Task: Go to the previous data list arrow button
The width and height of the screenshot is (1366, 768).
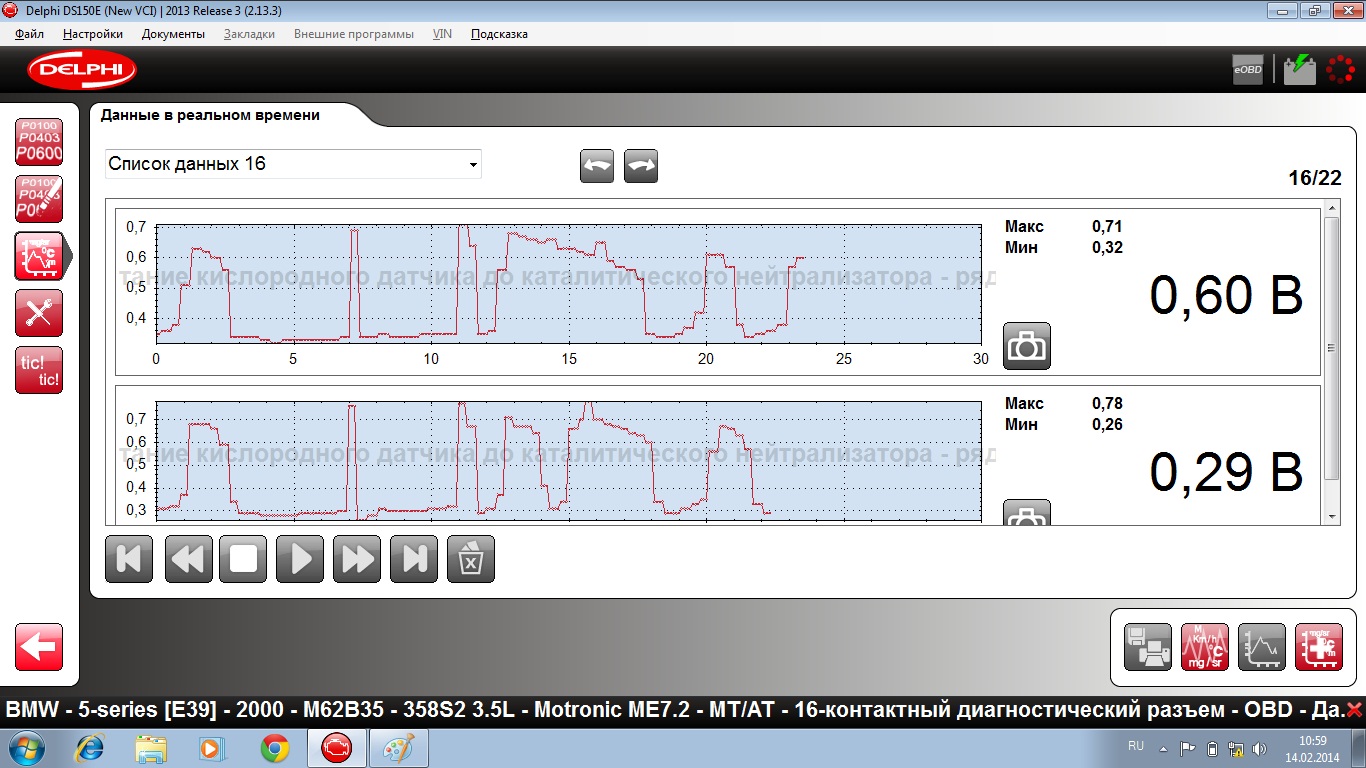Action: 597,166
